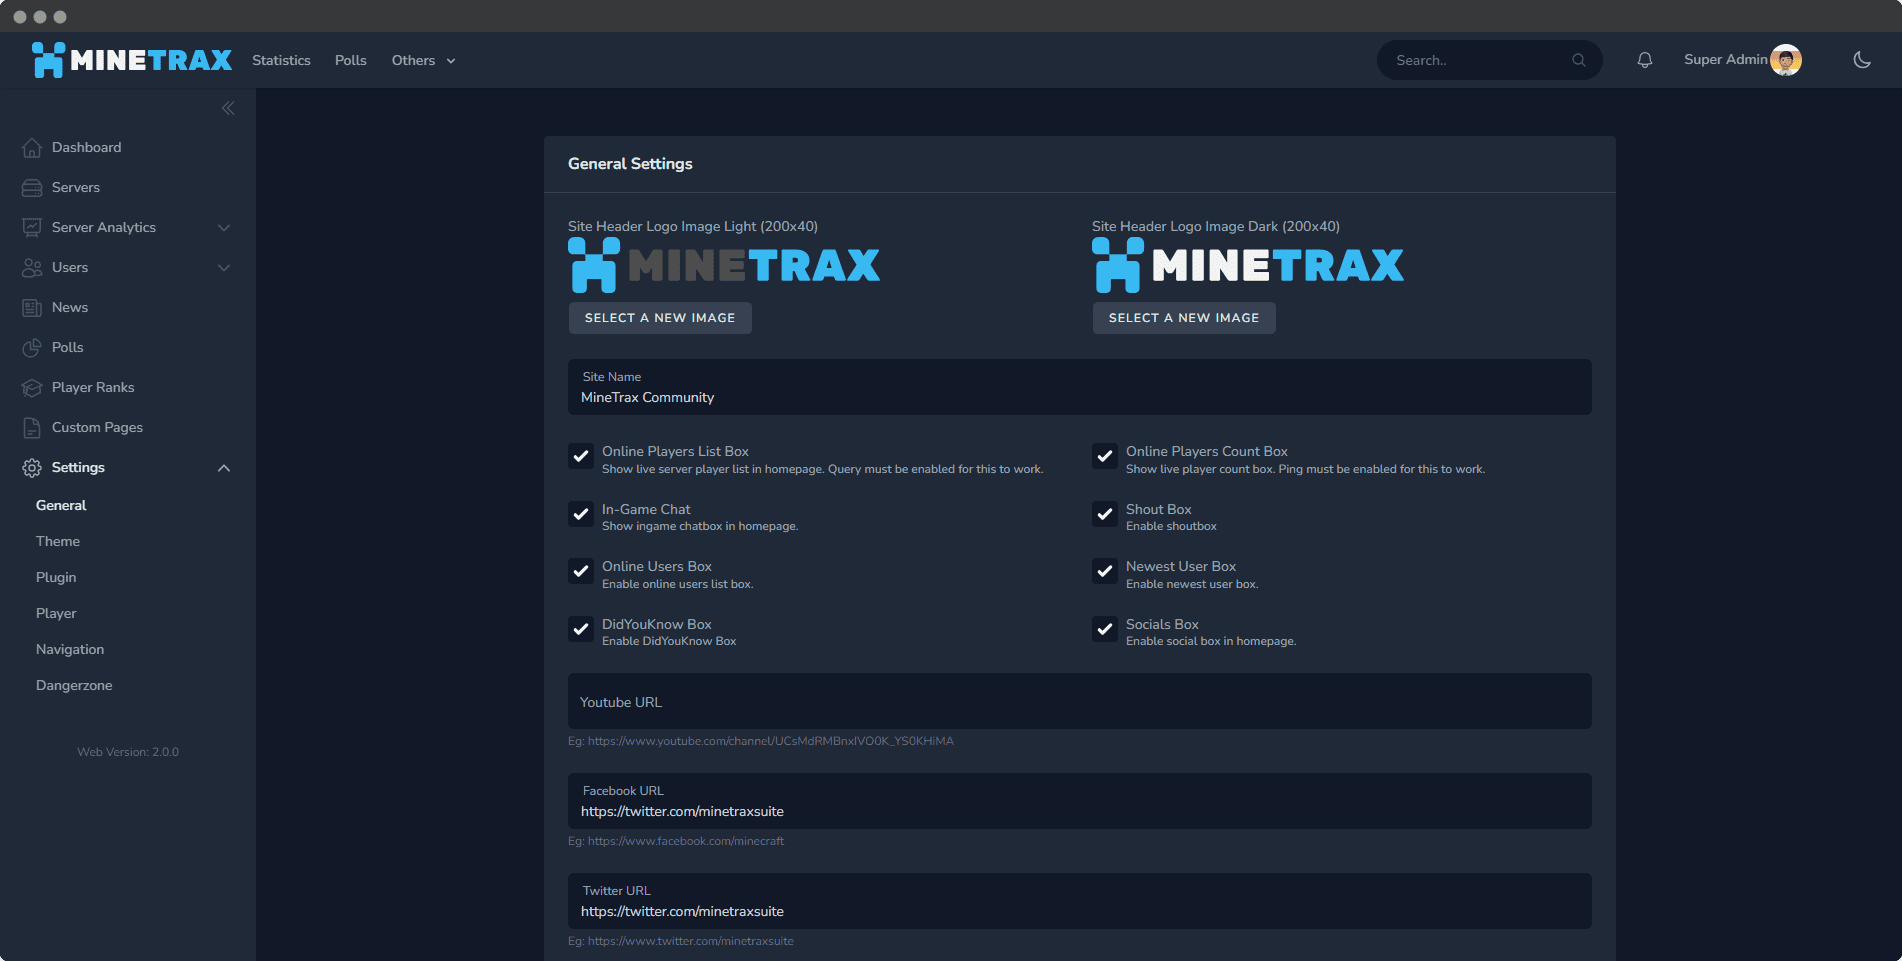Viewport: 1902px width, 961px height.
Task: Toggle the Socials Box checkbox
Action: (1105, 629)
